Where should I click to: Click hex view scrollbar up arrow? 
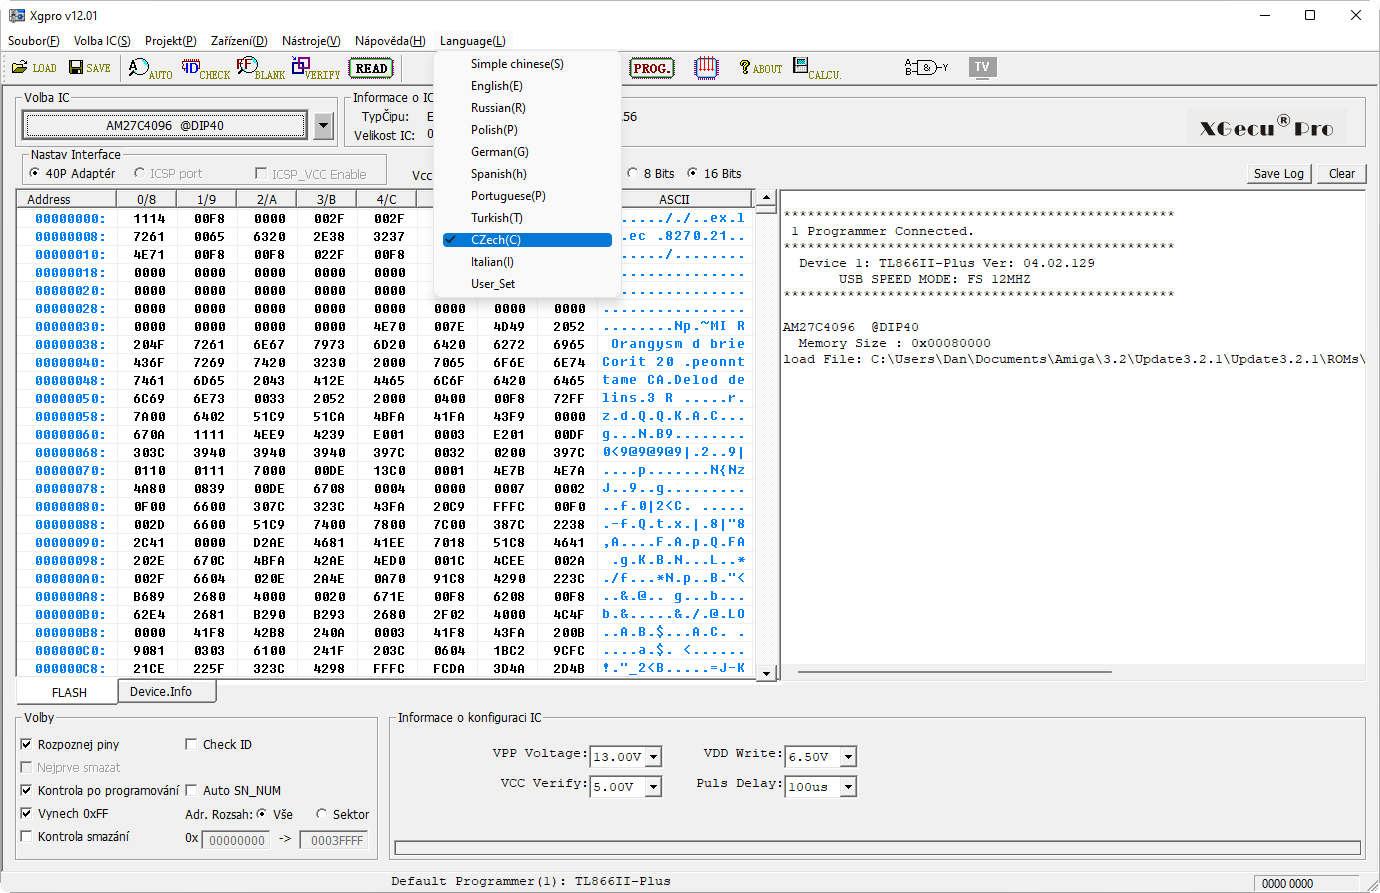(767, 197)
